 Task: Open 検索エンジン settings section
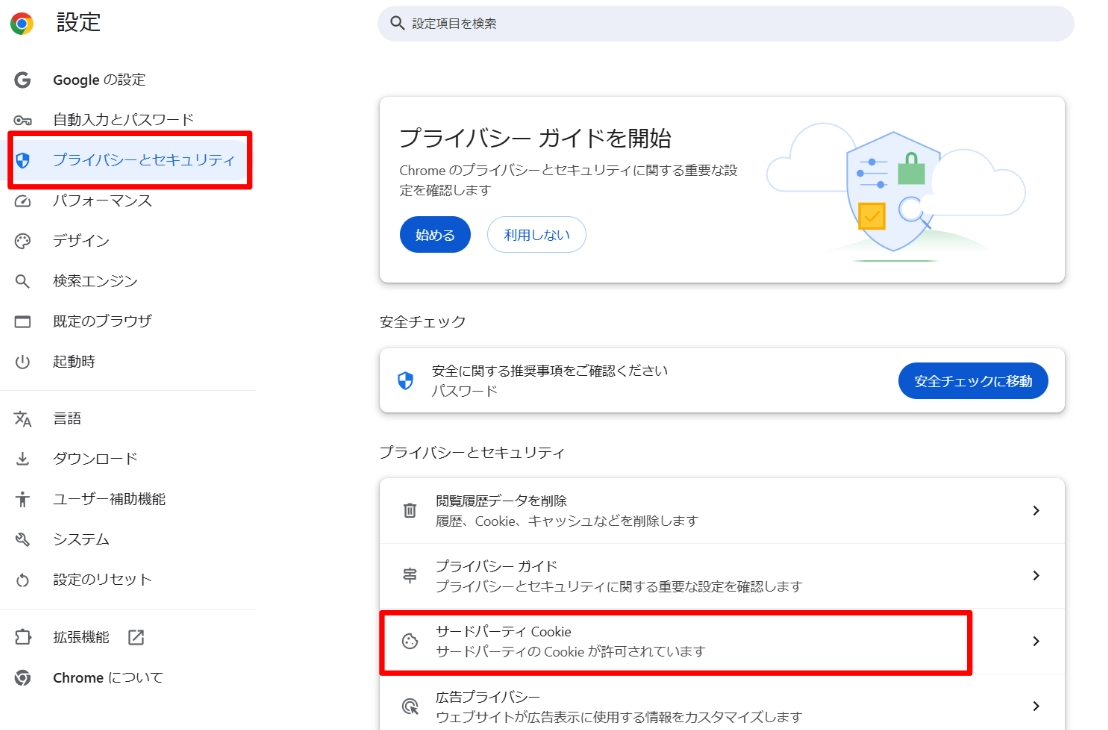95,281
